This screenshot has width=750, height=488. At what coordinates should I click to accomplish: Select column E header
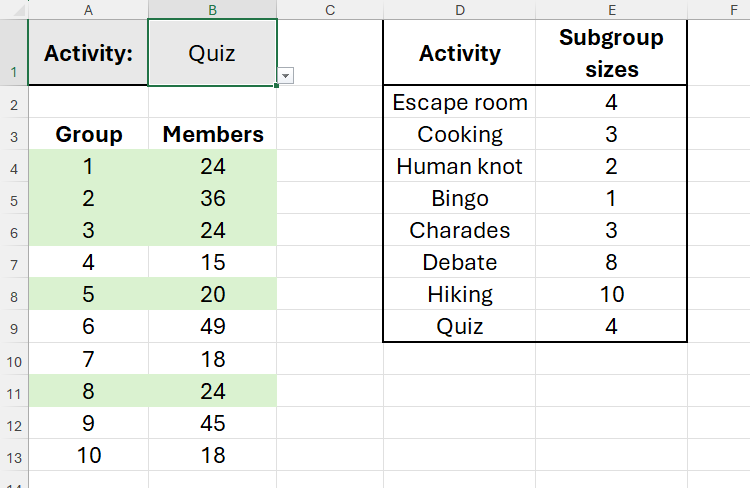tap(611, 9)
